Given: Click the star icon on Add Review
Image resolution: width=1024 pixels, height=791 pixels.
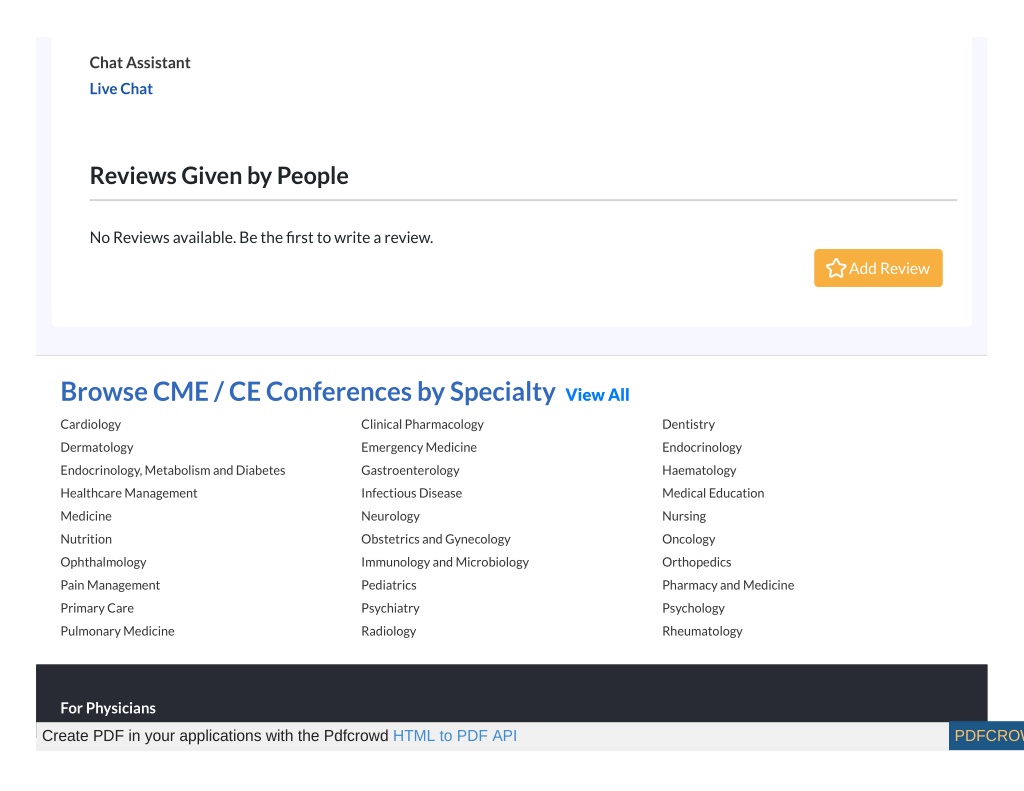Looking at the screenshot, I should pyautogui.click(x=835, y=268).
